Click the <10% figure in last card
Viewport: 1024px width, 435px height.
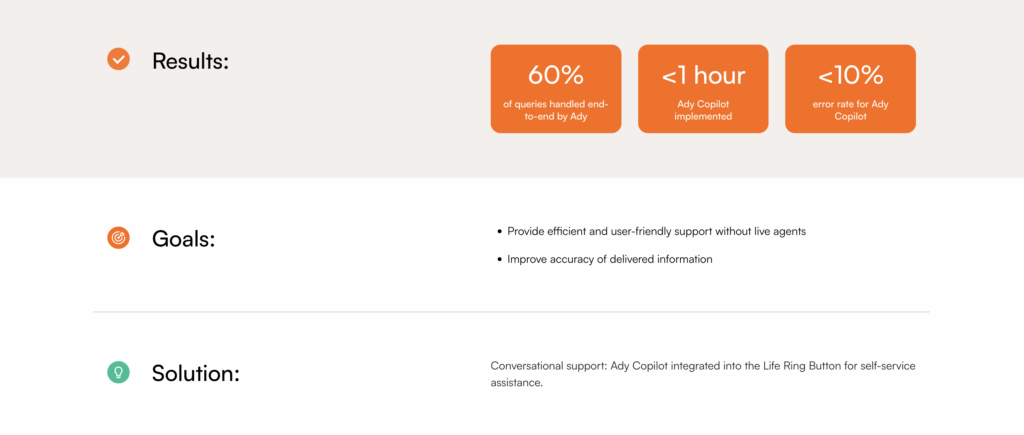click(x=850, y=75)
